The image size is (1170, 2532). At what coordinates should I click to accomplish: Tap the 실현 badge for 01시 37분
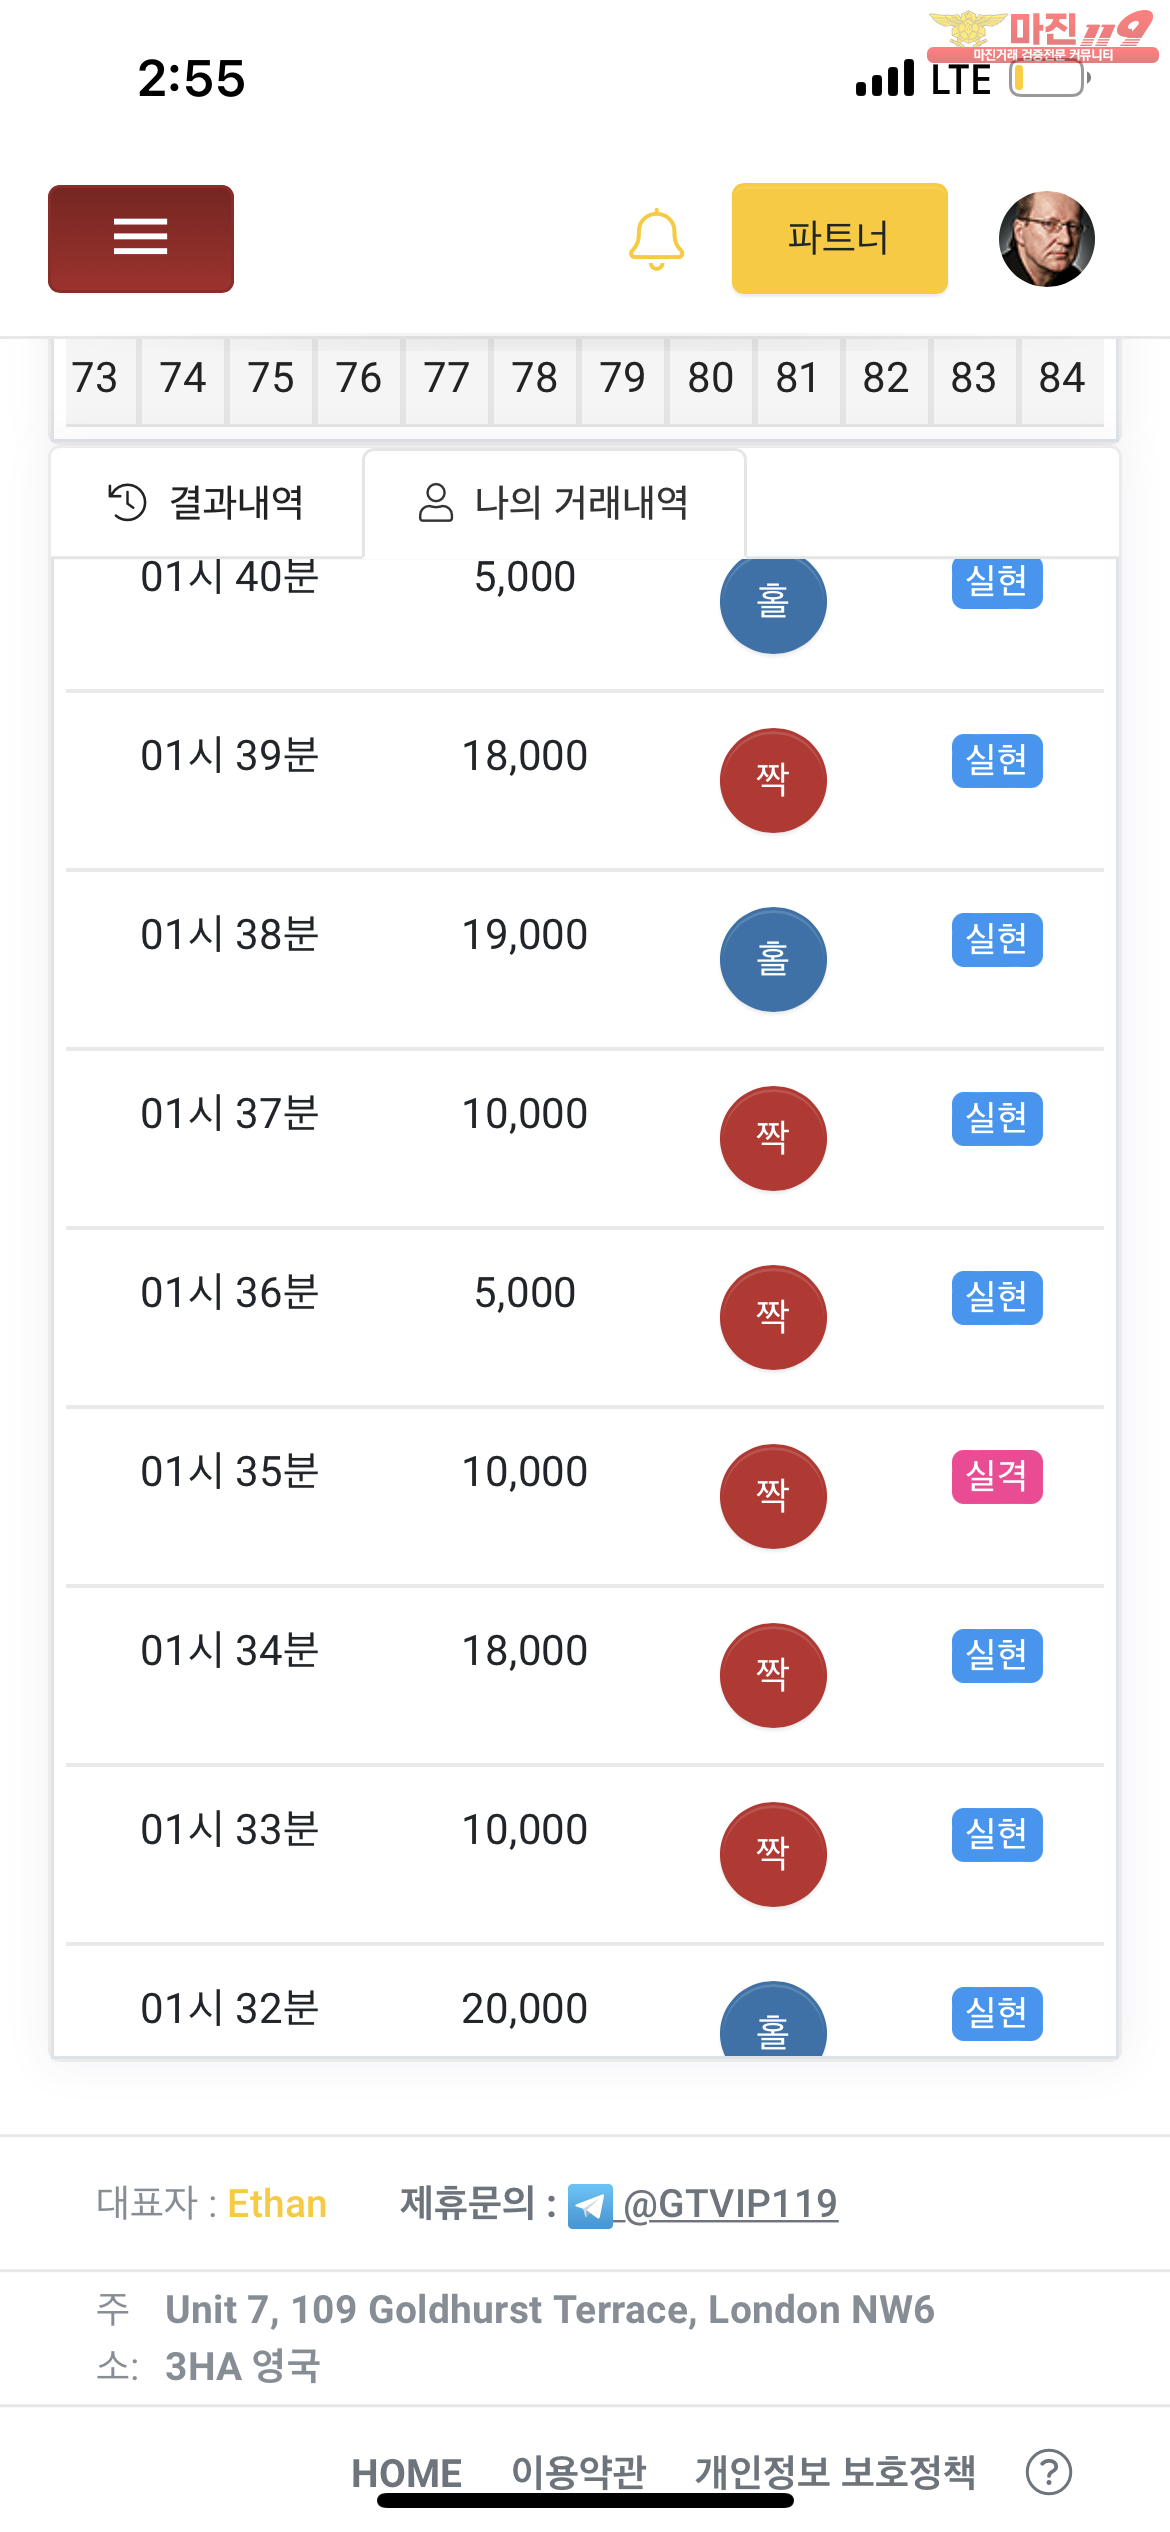(996, 1118)
